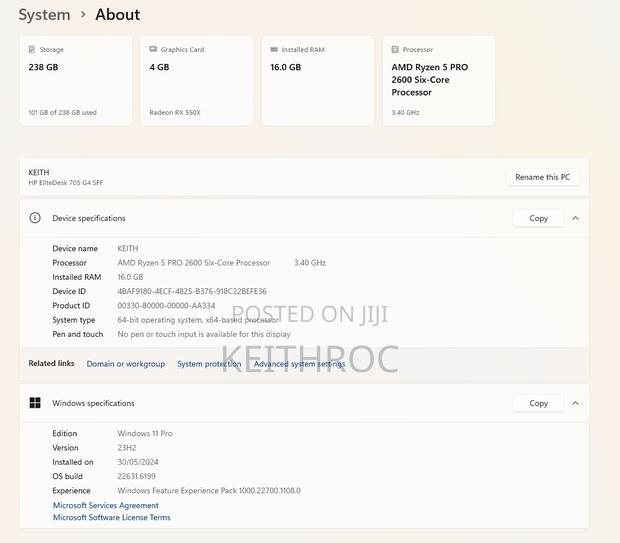Click the About breadcrumb title
This screenshot has width=620, height=543.
pos(117,15)
